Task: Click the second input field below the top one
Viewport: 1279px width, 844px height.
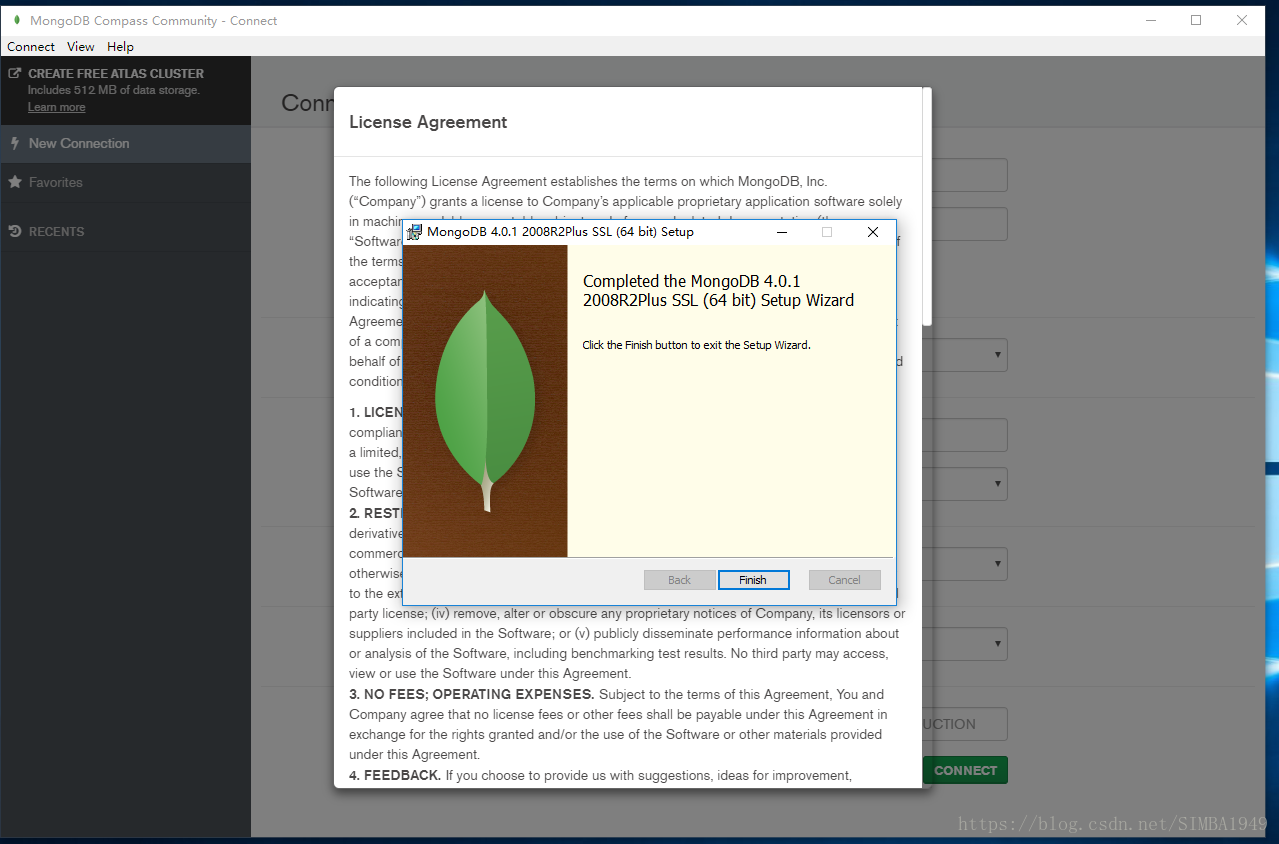Action: click(x=970, y=224)
